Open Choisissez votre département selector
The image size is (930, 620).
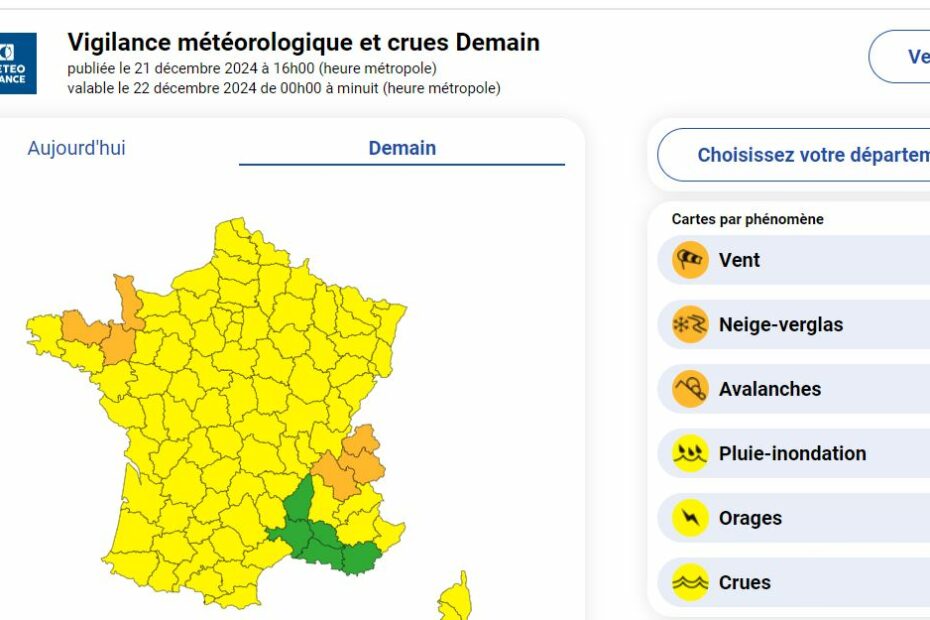pyautogui.click(x=794, y=155)
